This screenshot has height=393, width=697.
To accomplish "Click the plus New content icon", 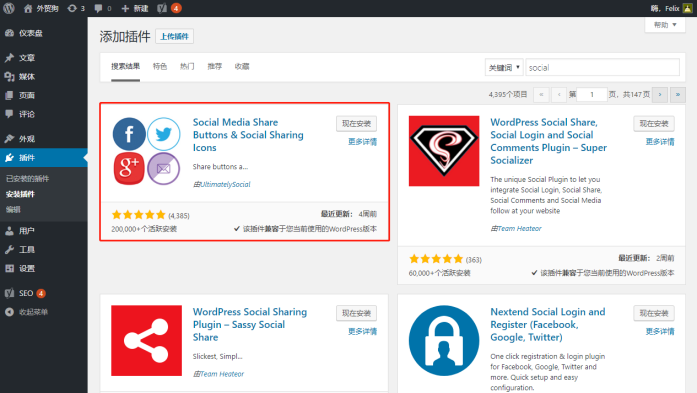I will [125, 8].
